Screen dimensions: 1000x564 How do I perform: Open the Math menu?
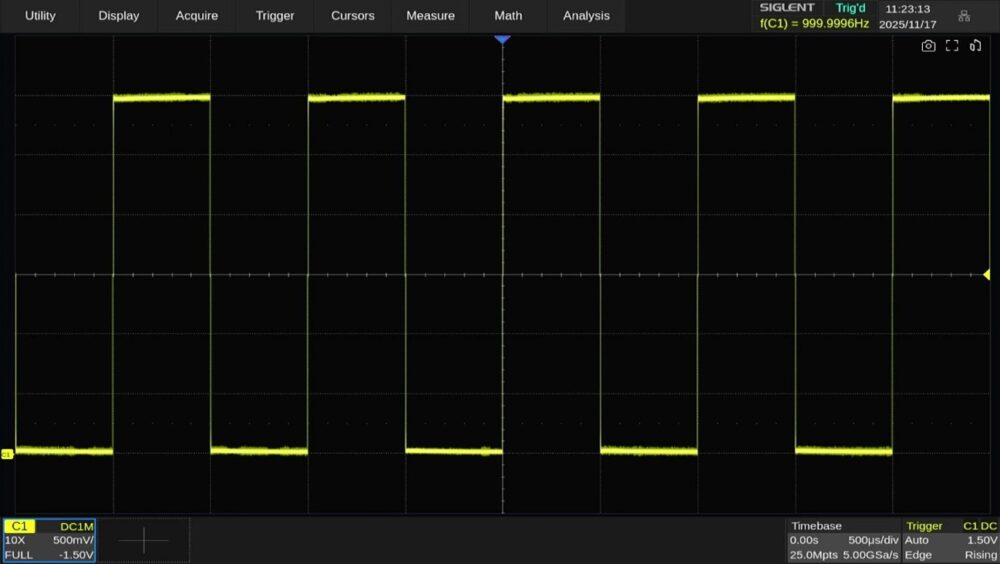(508, 16)
